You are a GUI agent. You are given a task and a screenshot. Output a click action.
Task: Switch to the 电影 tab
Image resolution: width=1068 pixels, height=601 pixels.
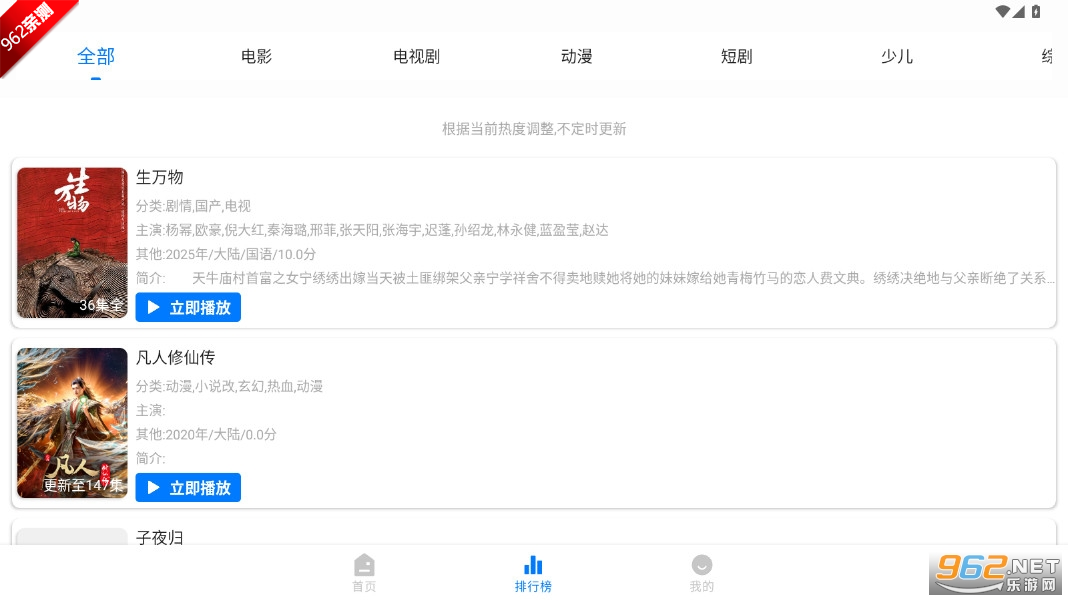[256, 57]
